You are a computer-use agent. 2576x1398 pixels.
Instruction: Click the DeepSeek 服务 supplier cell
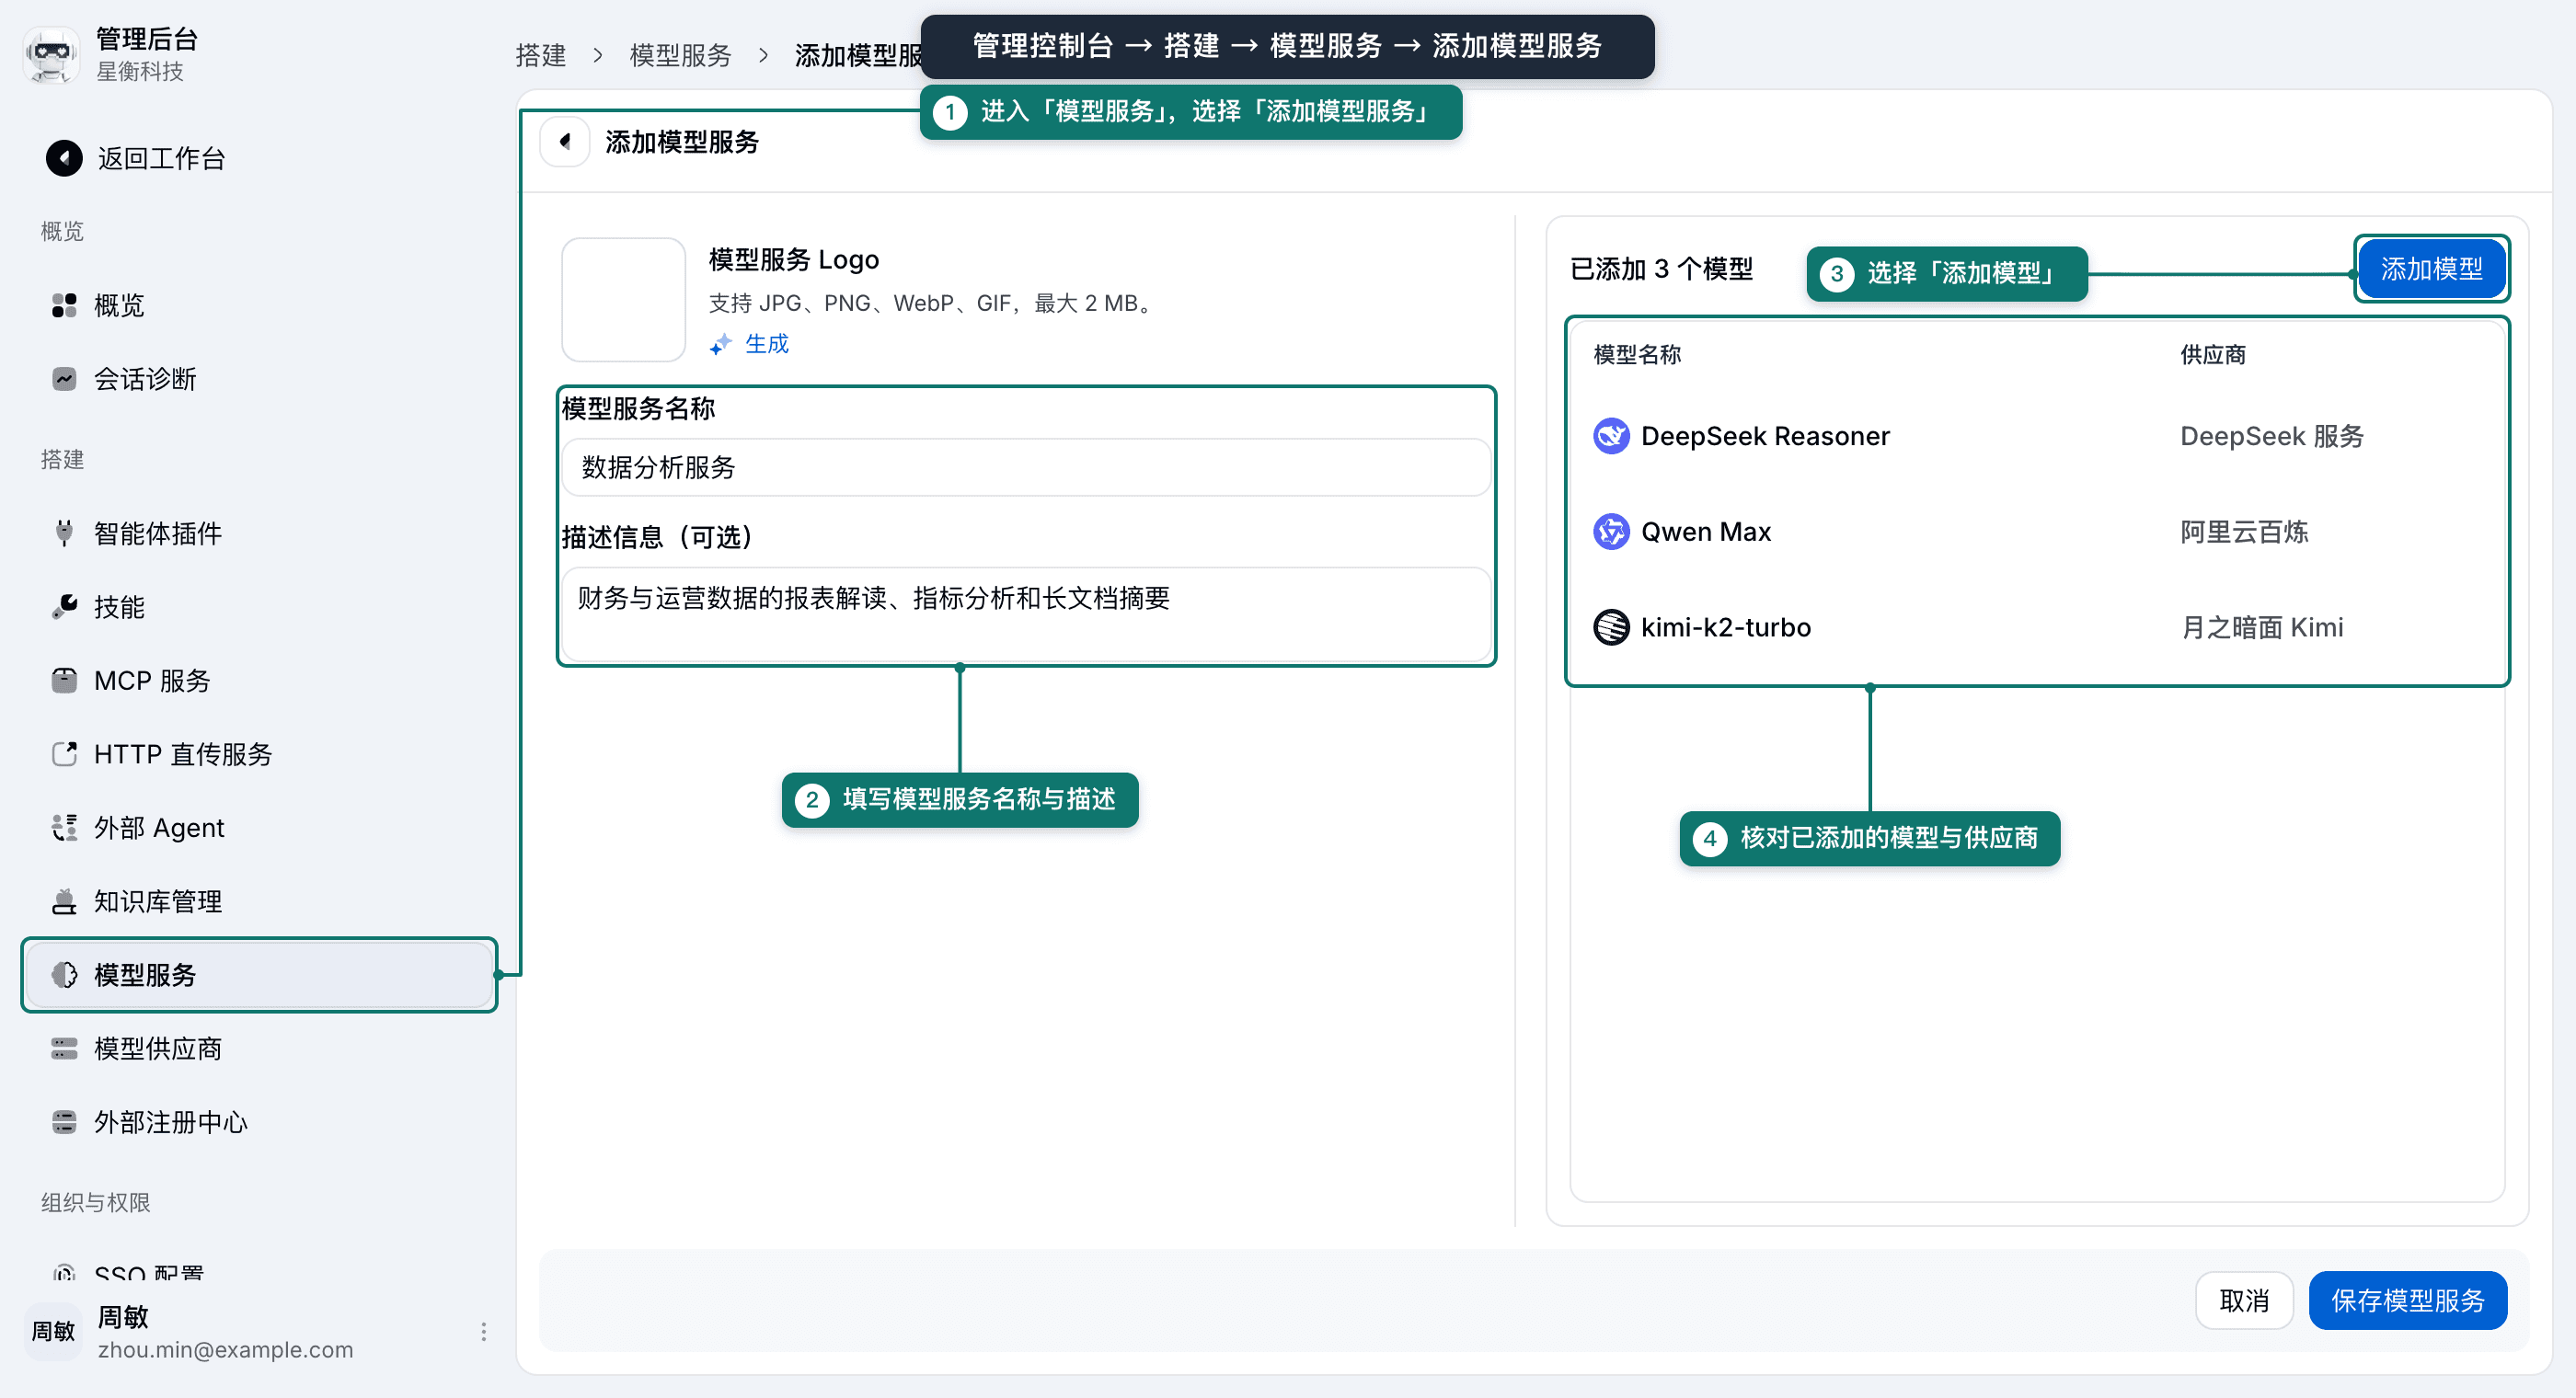2272,436
